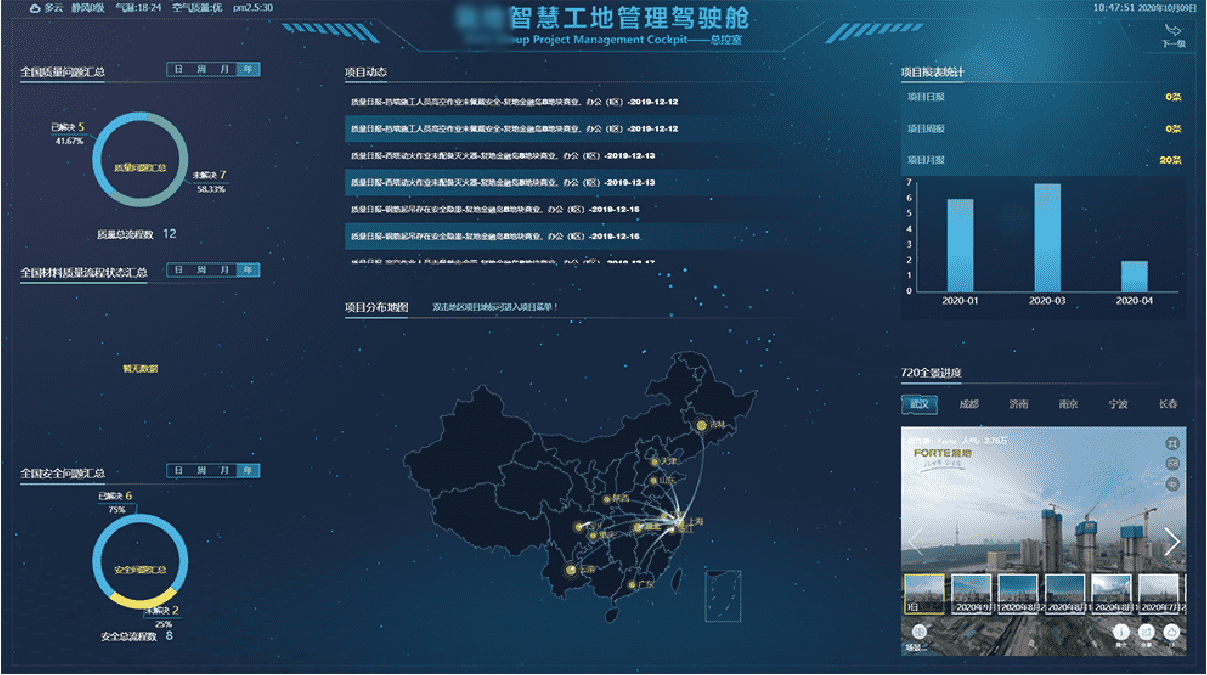Select 年 in 全国安全问题汇总 period switch
This screenshot has width=1207, height=675.
[x=248, y=470]
